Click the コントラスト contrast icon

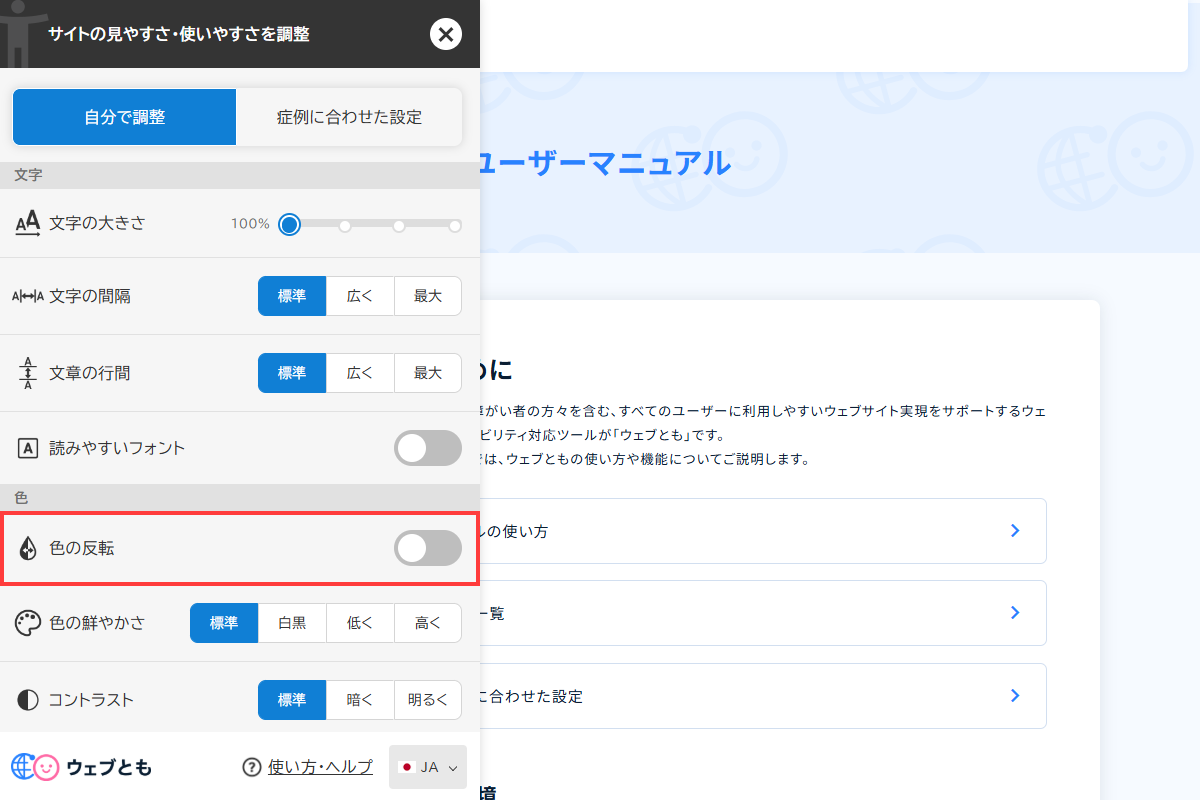(27, 699)
